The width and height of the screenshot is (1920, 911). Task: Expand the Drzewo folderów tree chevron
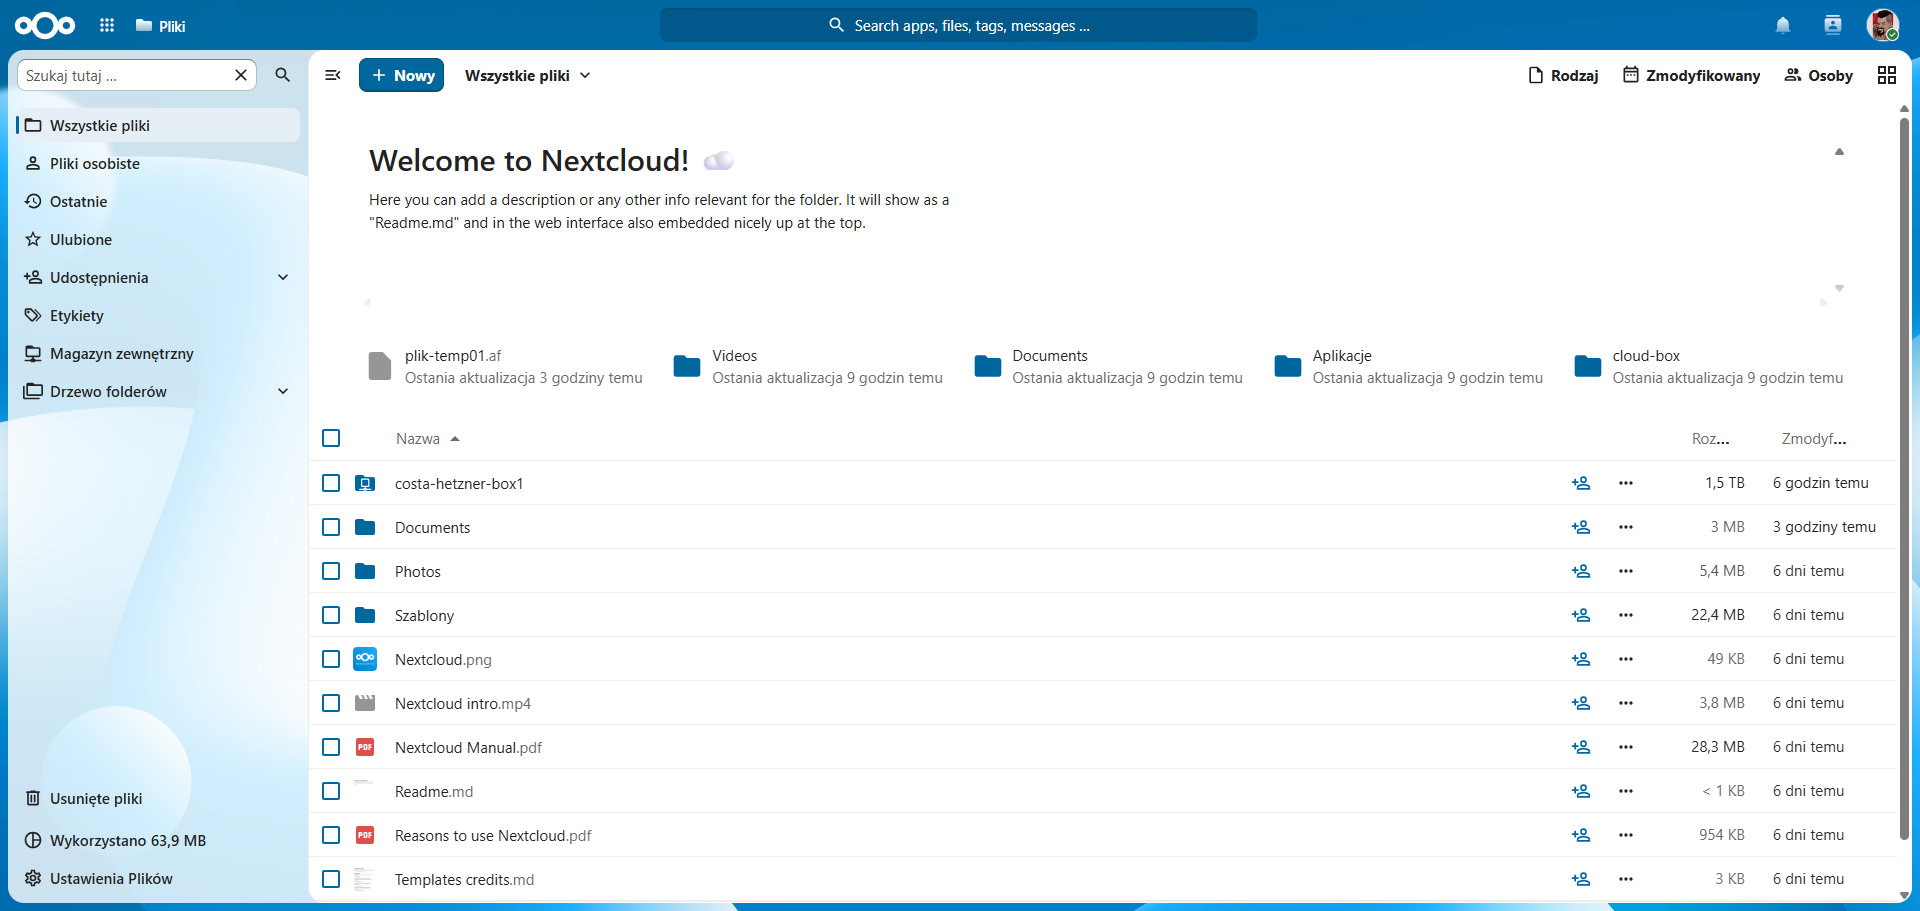pyautogui.click(x=283, y=391)
